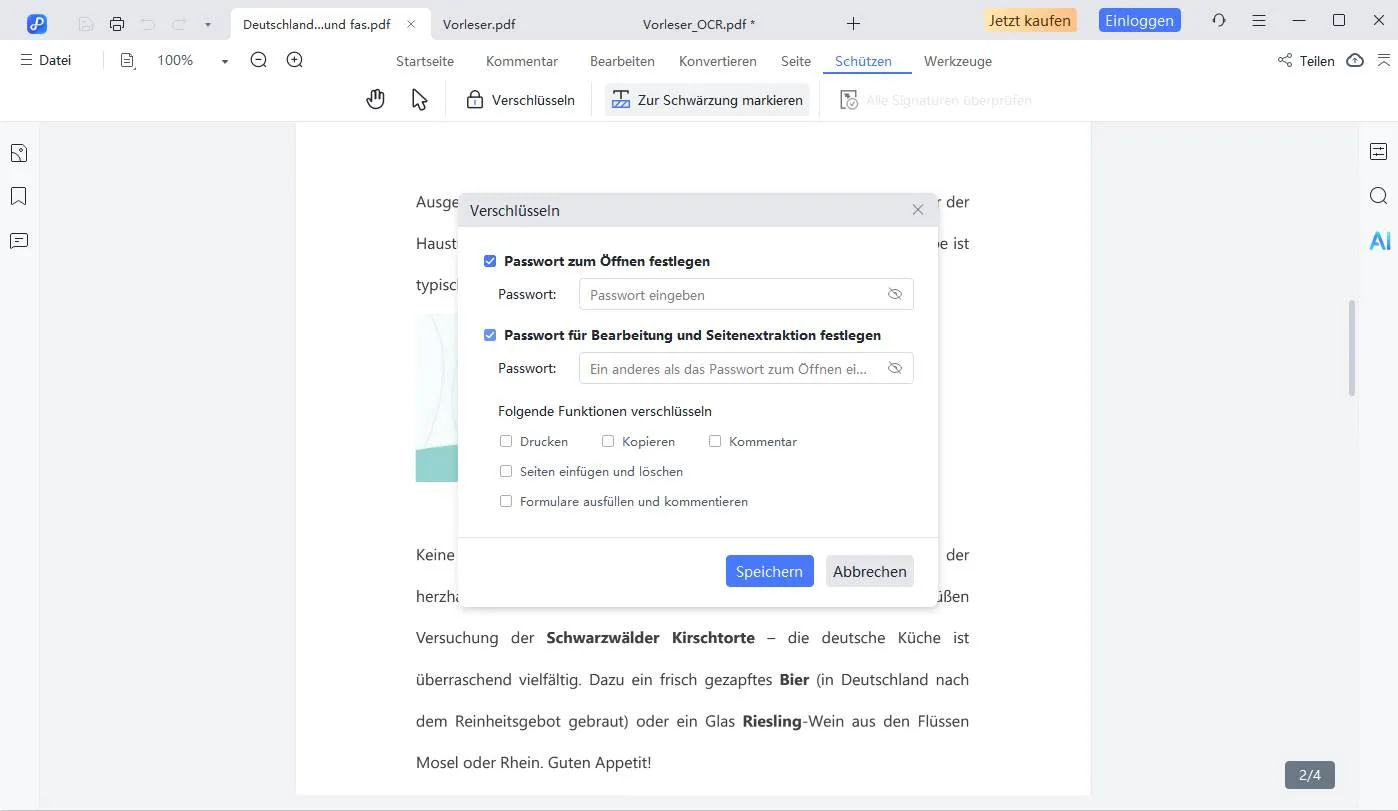Focus the editing password input field
This screenshot has width=1398, height=811.
(746, 368)
